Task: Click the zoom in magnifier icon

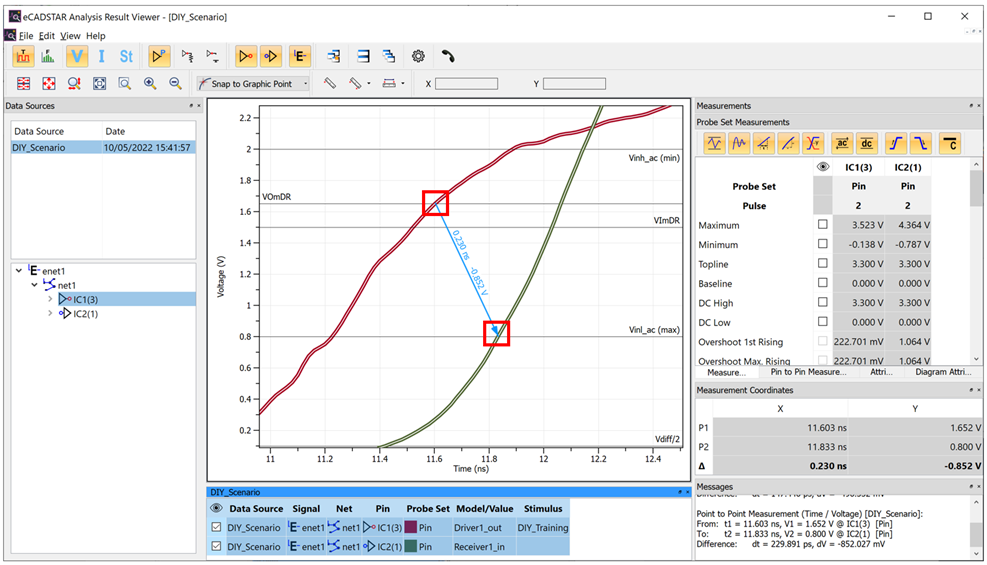Action: 150,83
